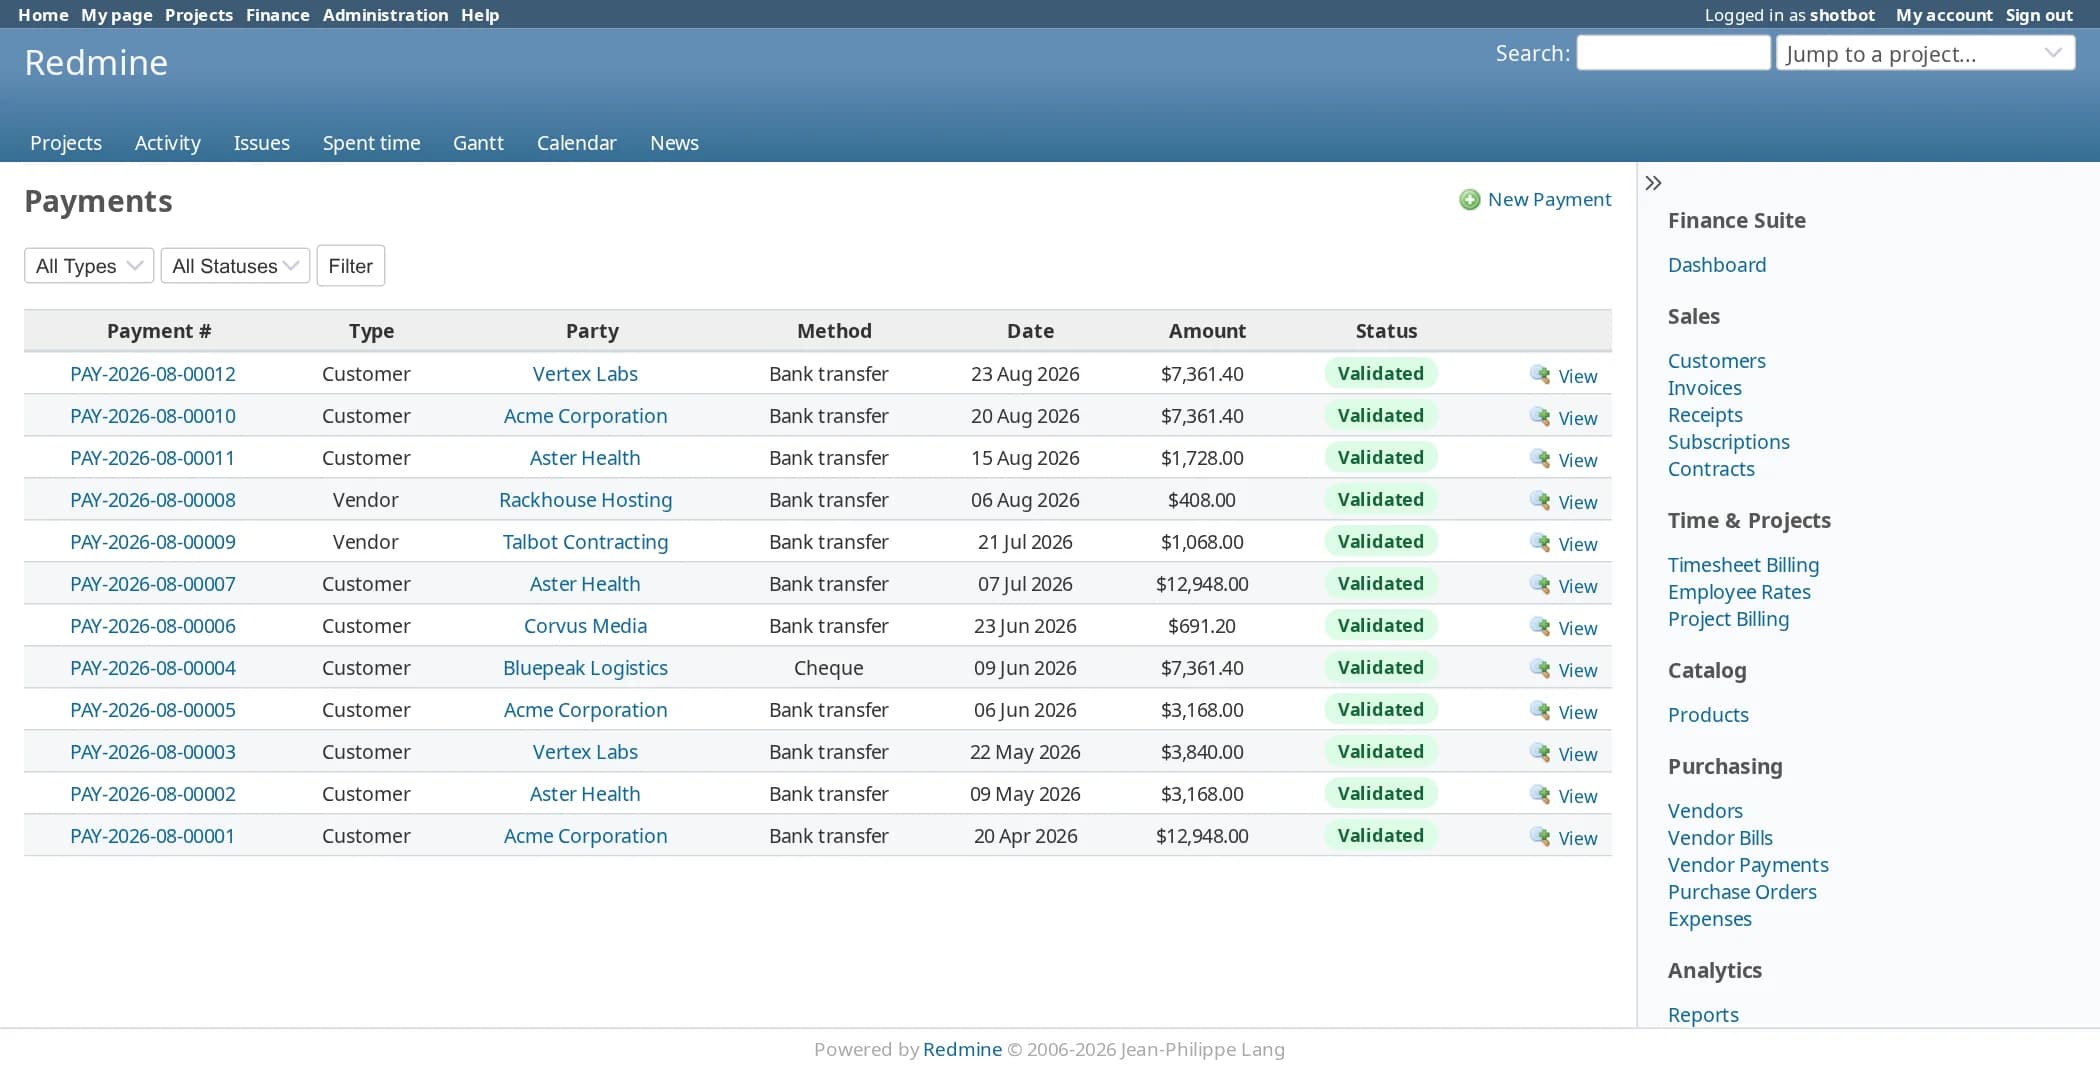This screenshot has height=1070, width=2100.
Task: Click view icon for PAY-2026-08-00010 row
Action: click(1540, 417)
